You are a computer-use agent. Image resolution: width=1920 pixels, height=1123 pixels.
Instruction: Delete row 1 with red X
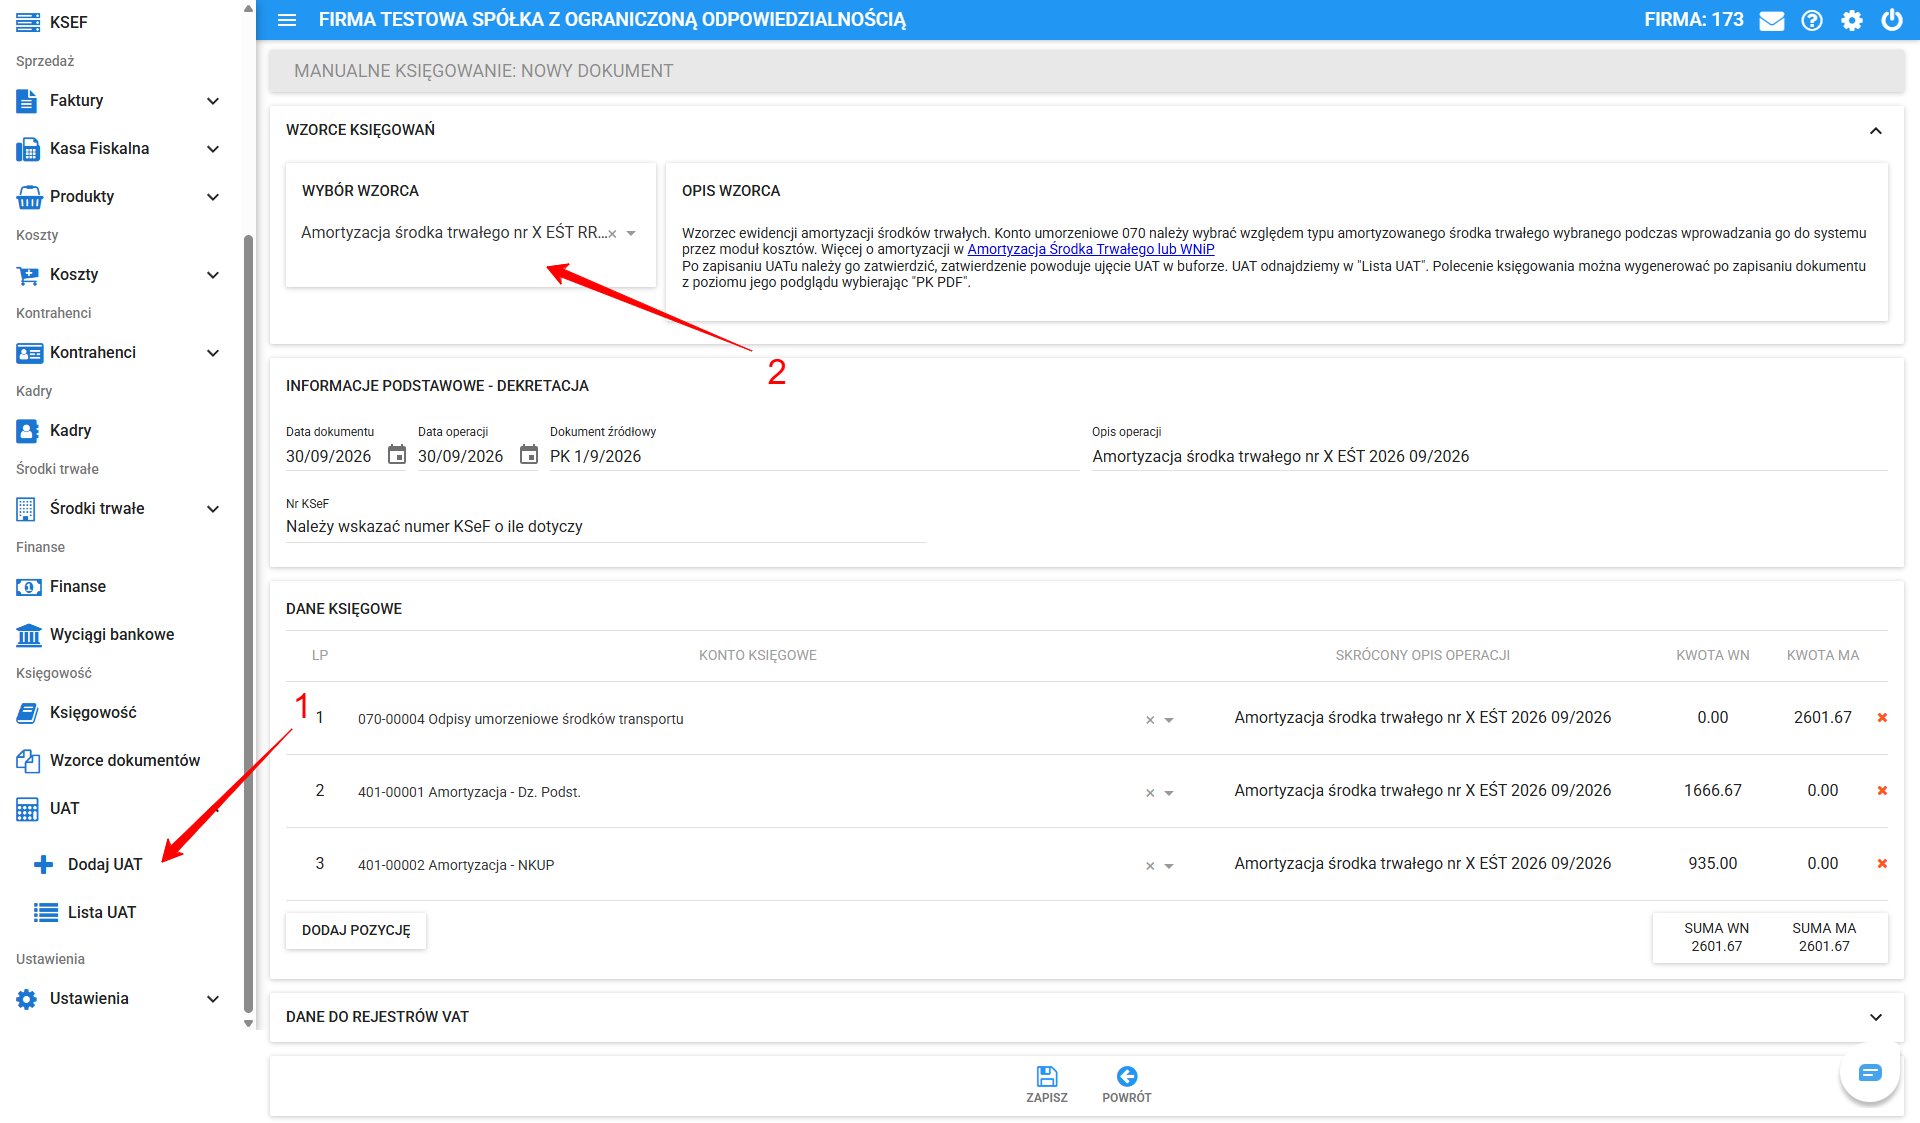pyautogui.click(x=1882, y=718)
